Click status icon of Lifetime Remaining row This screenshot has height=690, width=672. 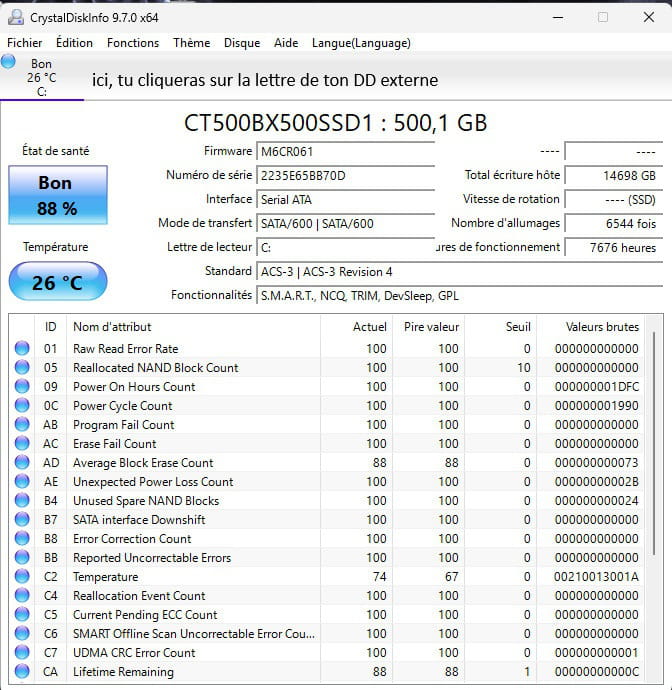click(22, 671)
